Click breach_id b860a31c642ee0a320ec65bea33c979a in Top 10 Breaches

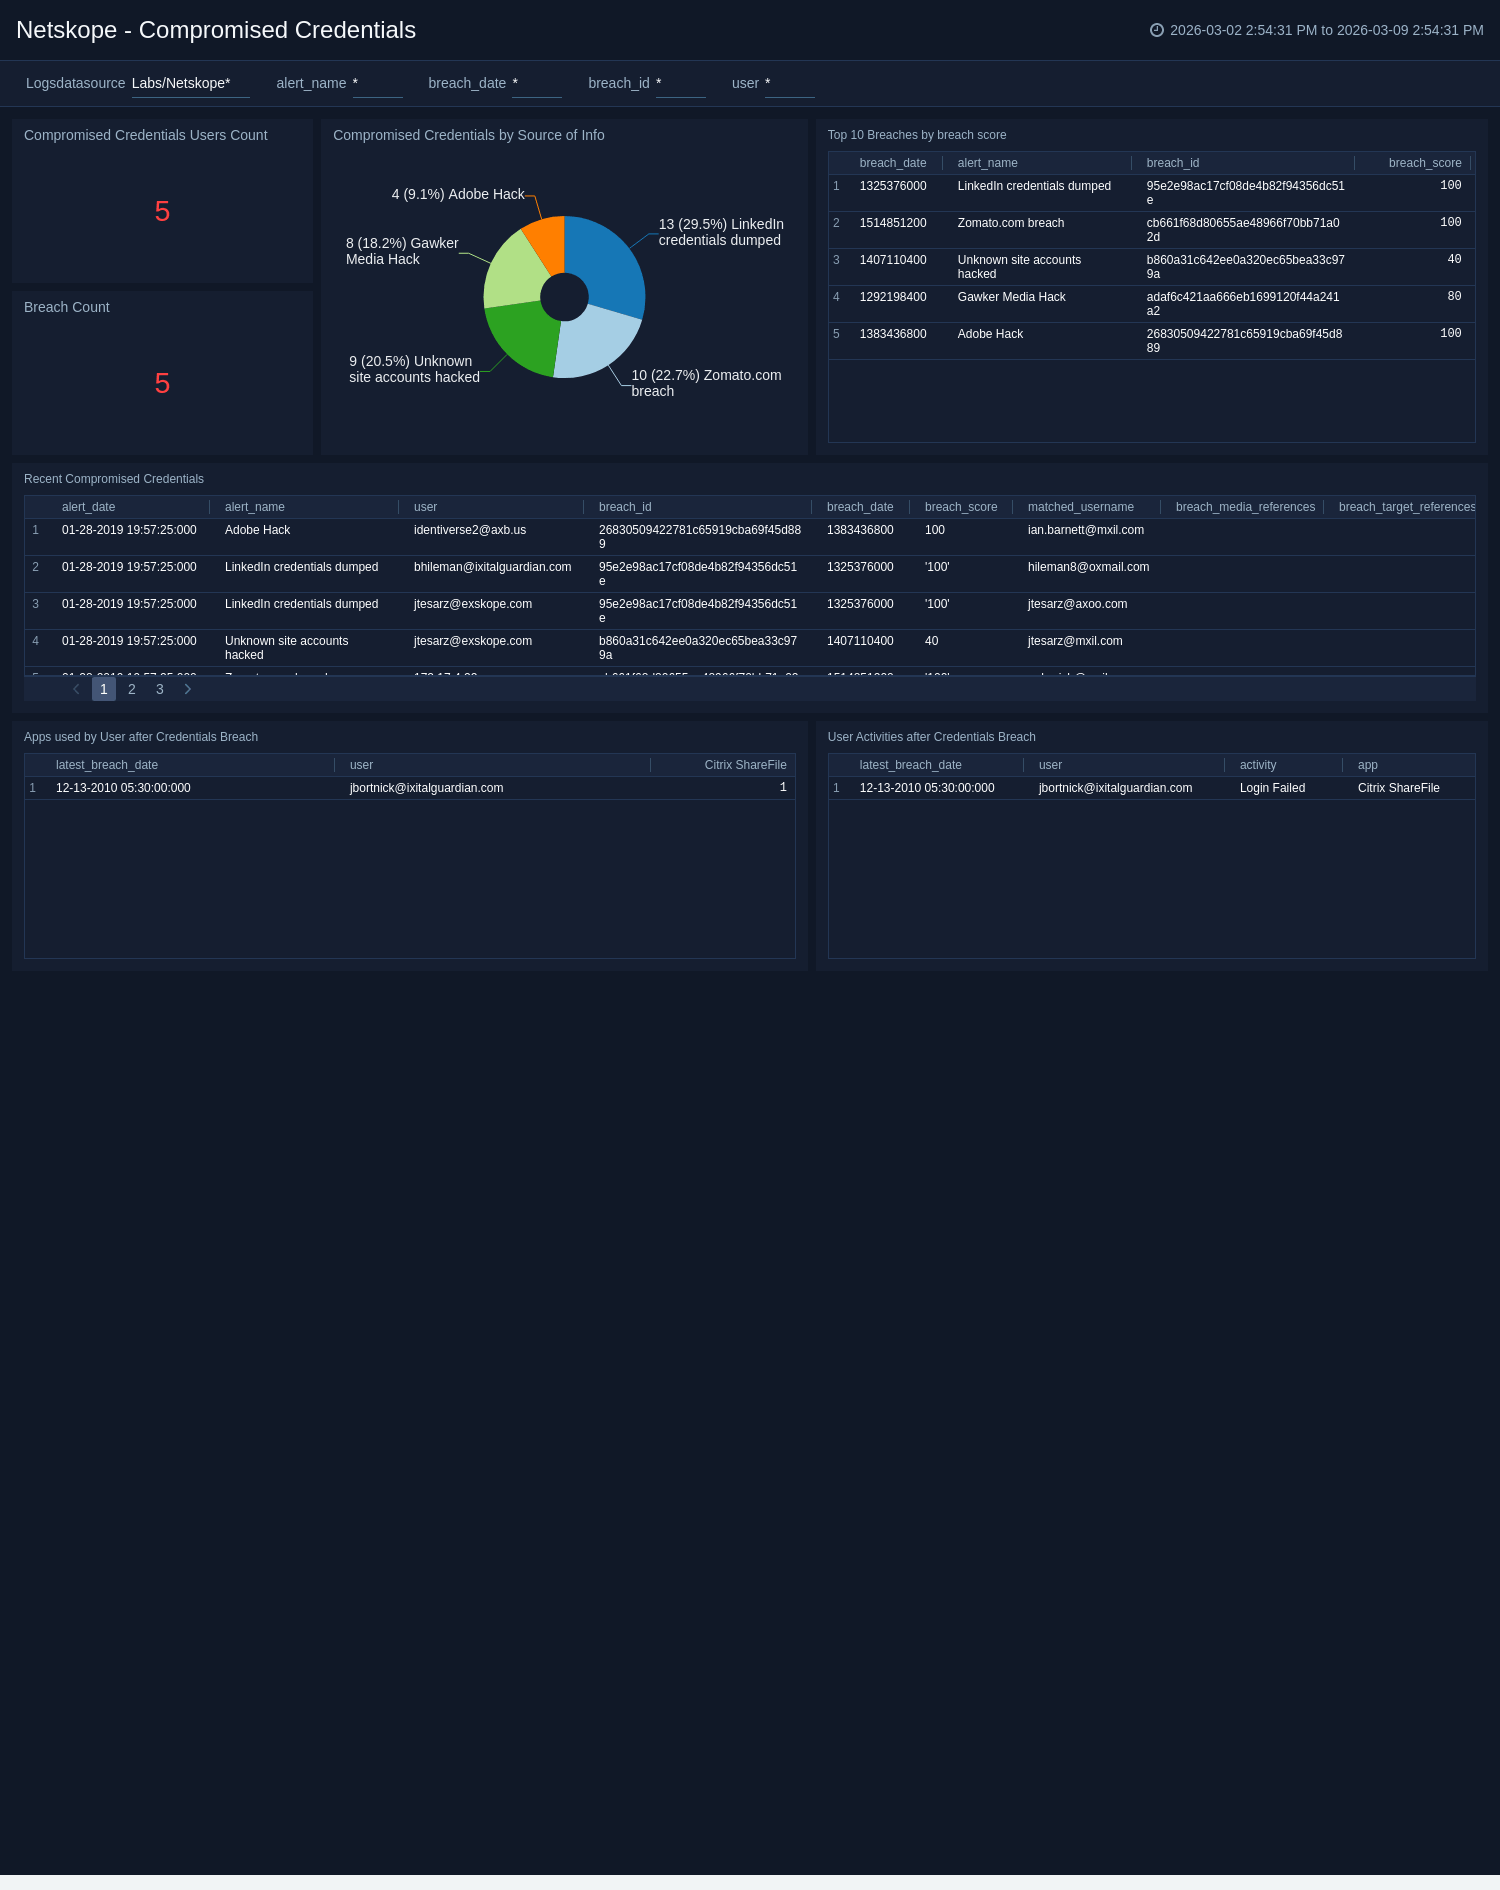tap(1245, 267)
